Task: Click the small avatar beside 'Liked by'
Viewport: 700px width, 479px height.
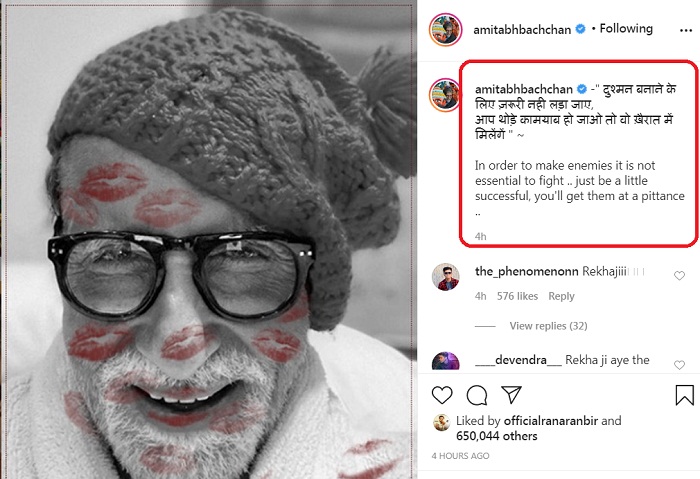Action: [440, 422]
